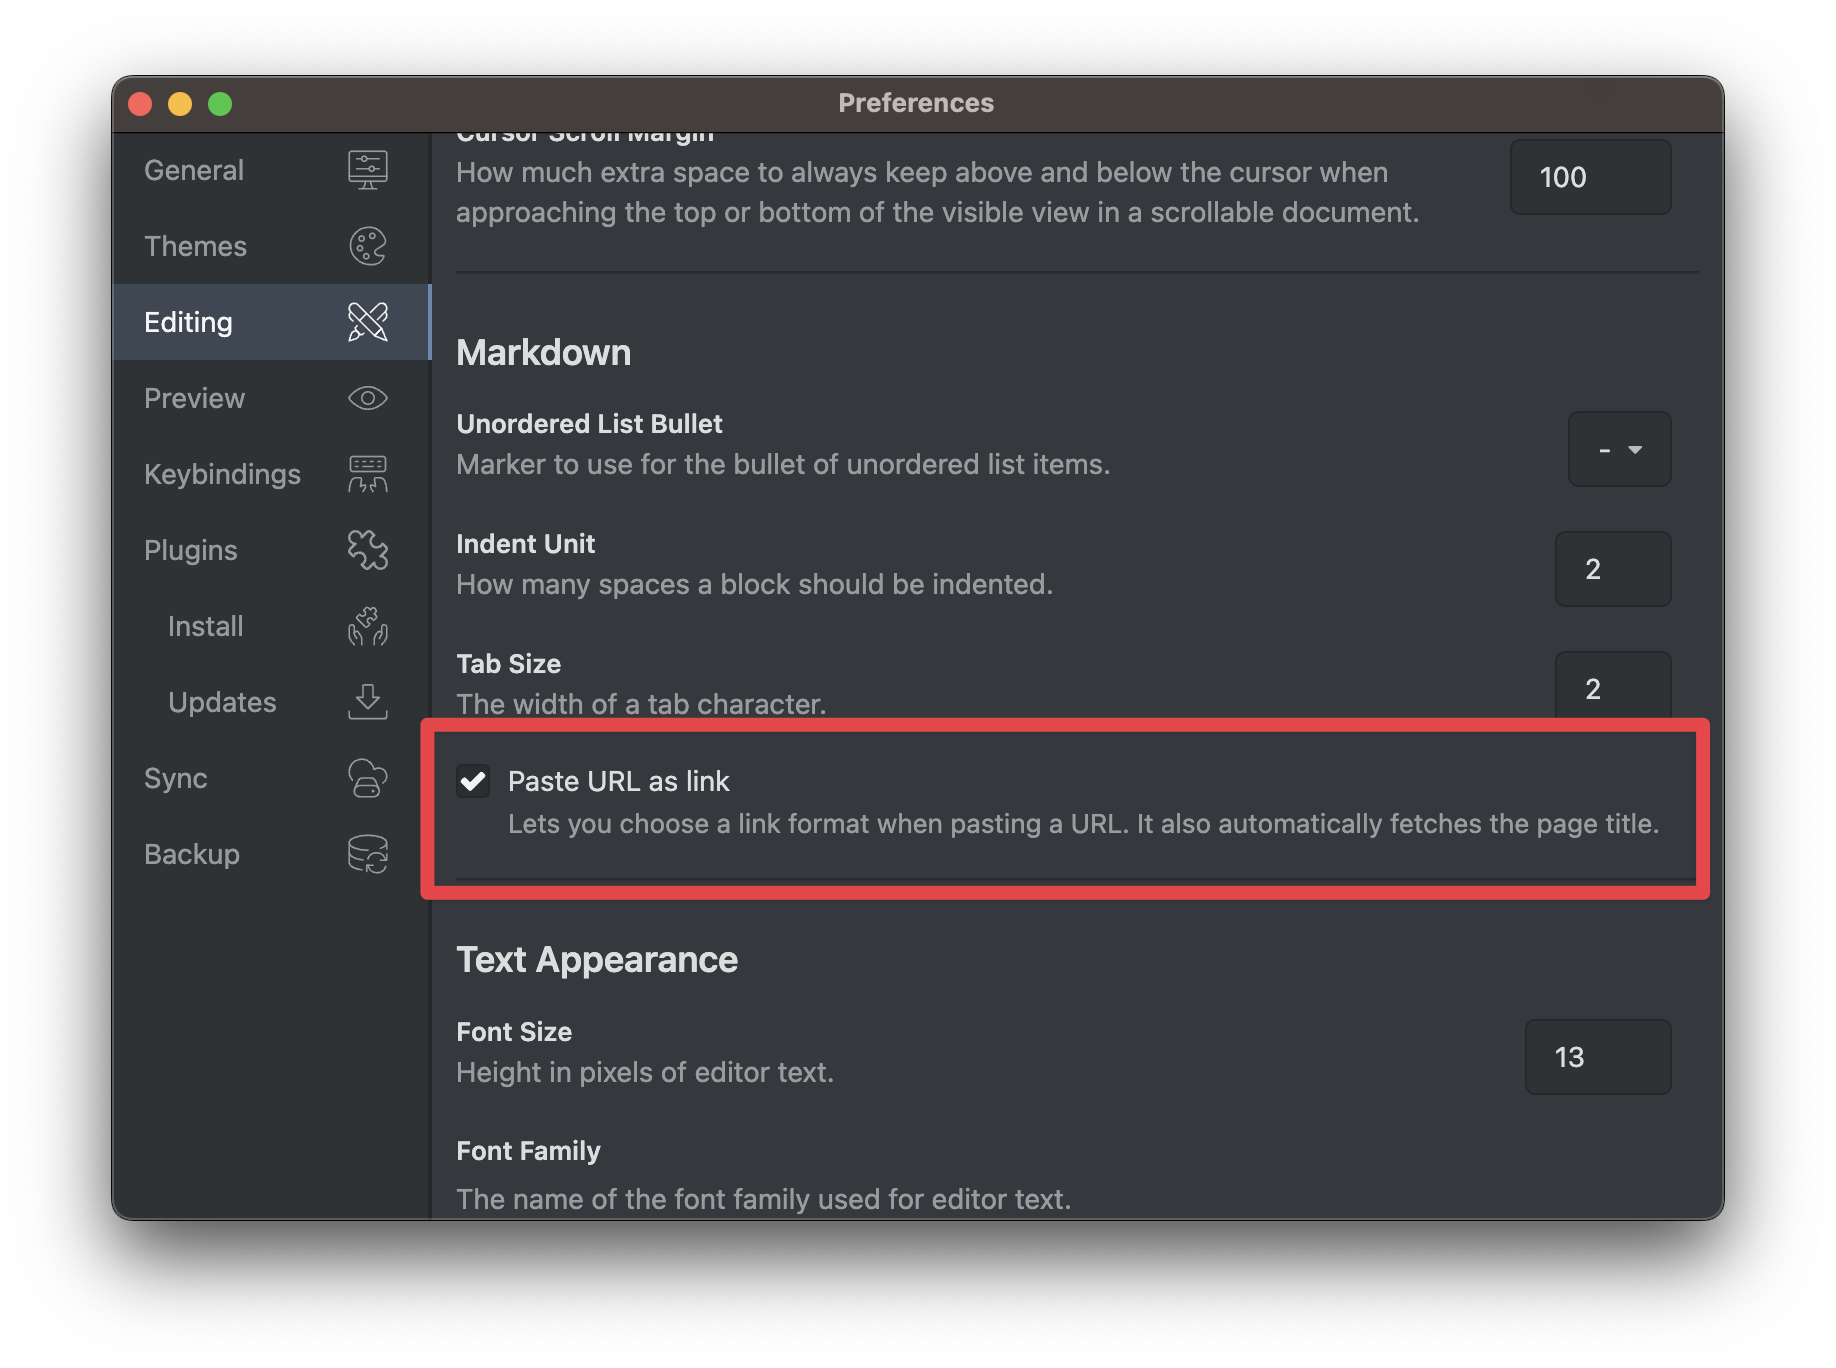Uncheck the Paste URL as link checkbox

tap(473, 781)
